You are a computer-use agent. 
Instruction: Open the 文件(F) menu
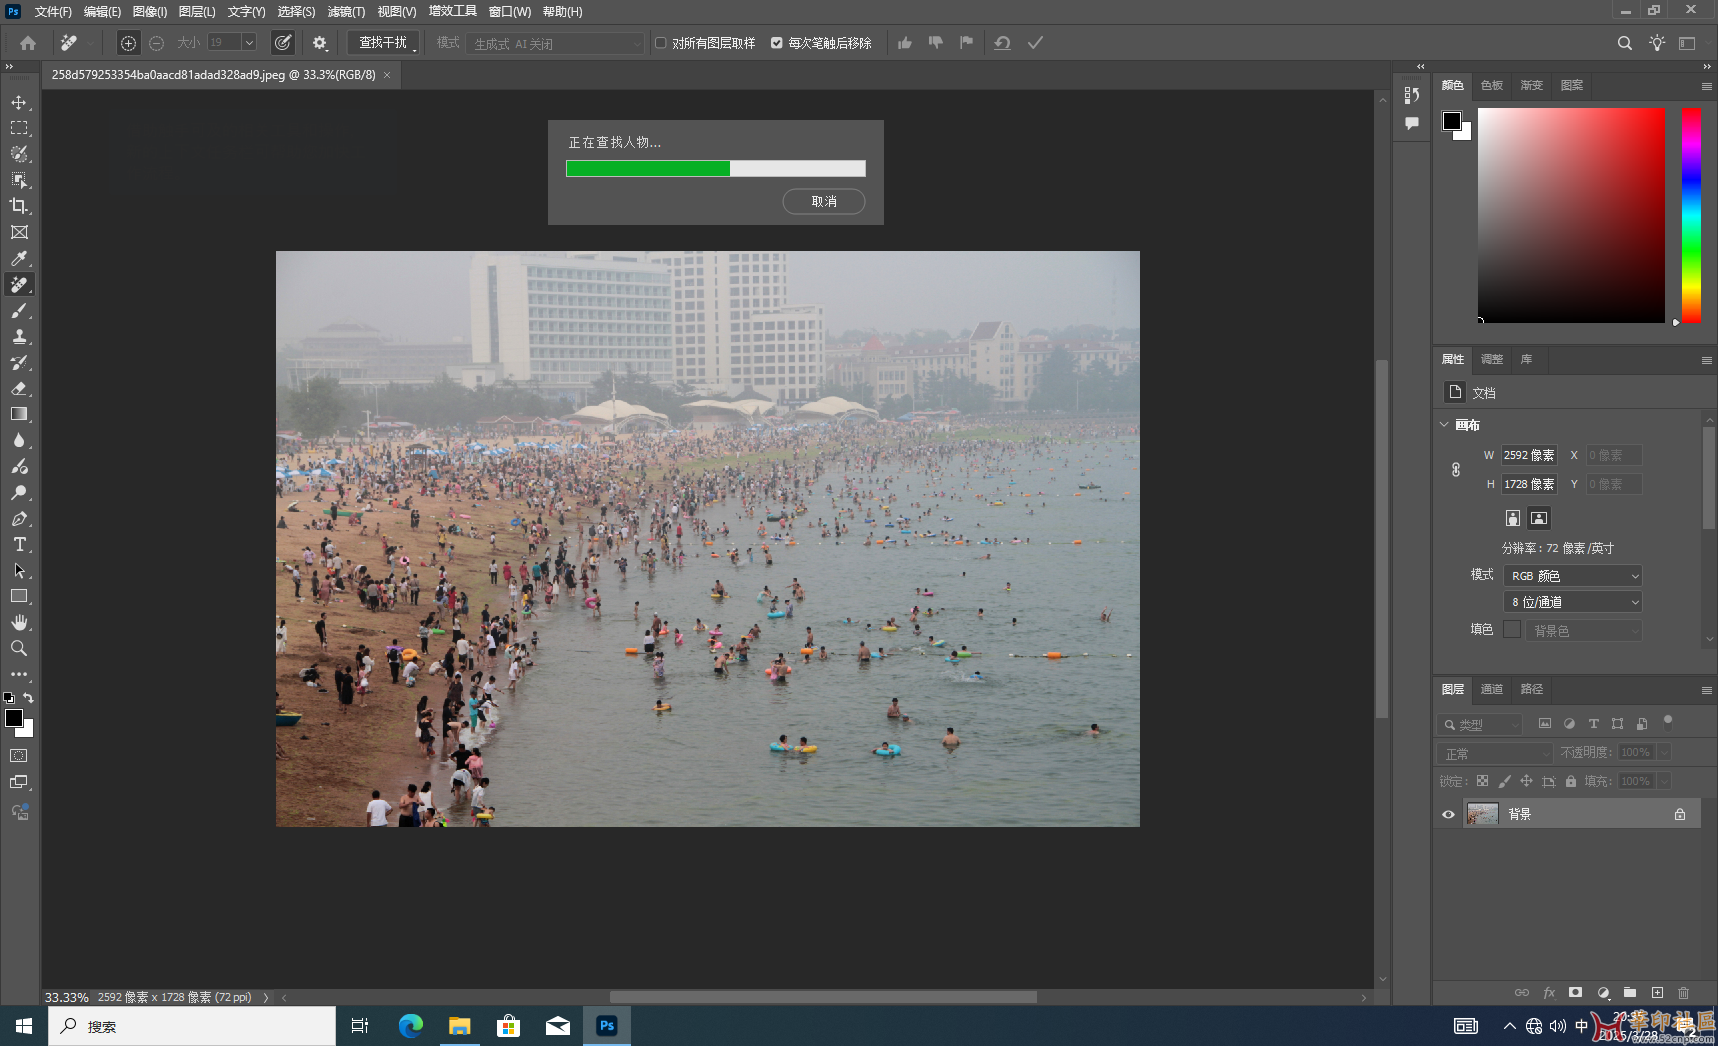tap(53, 12)
